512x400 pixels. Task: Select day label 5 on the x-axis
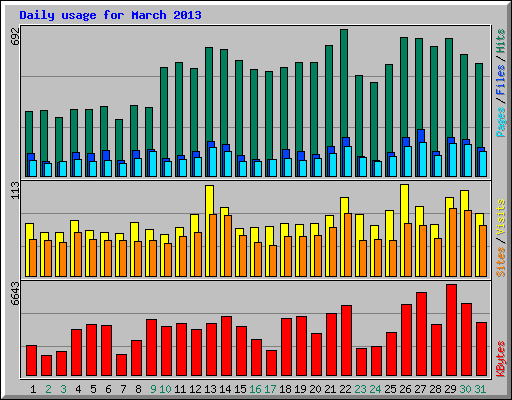tap(93, 389)
